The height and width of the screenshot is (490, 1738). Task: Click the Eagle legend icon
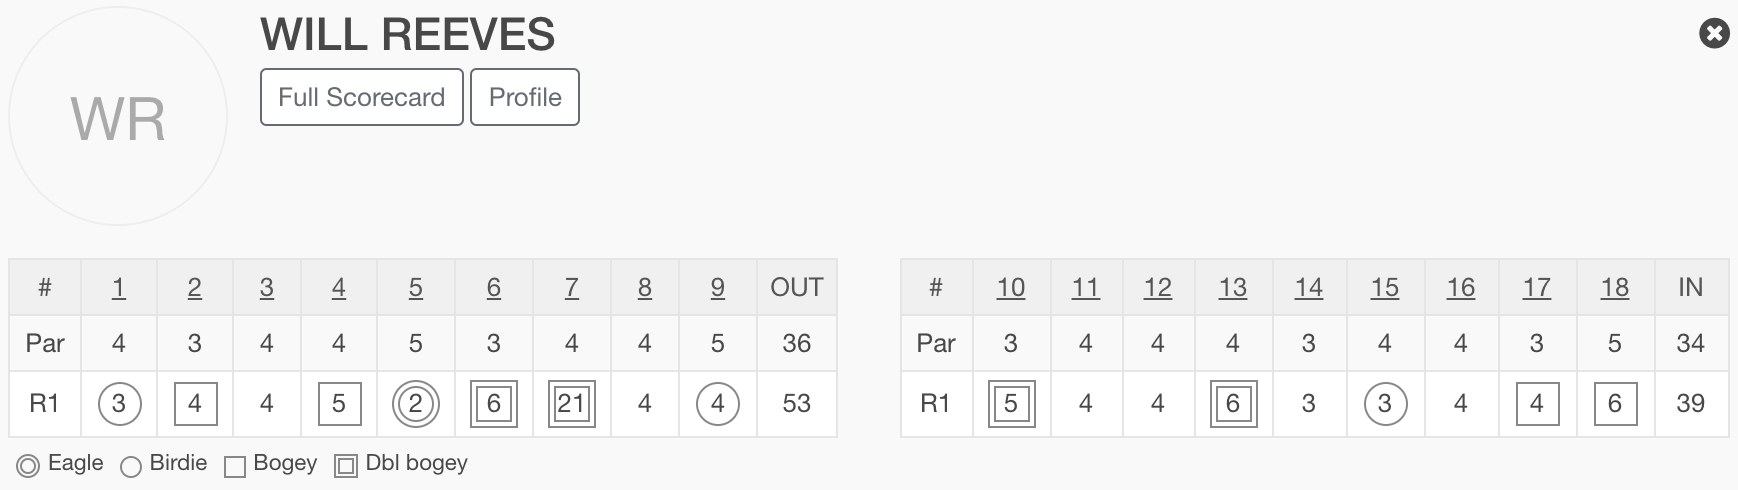point(28,466)
